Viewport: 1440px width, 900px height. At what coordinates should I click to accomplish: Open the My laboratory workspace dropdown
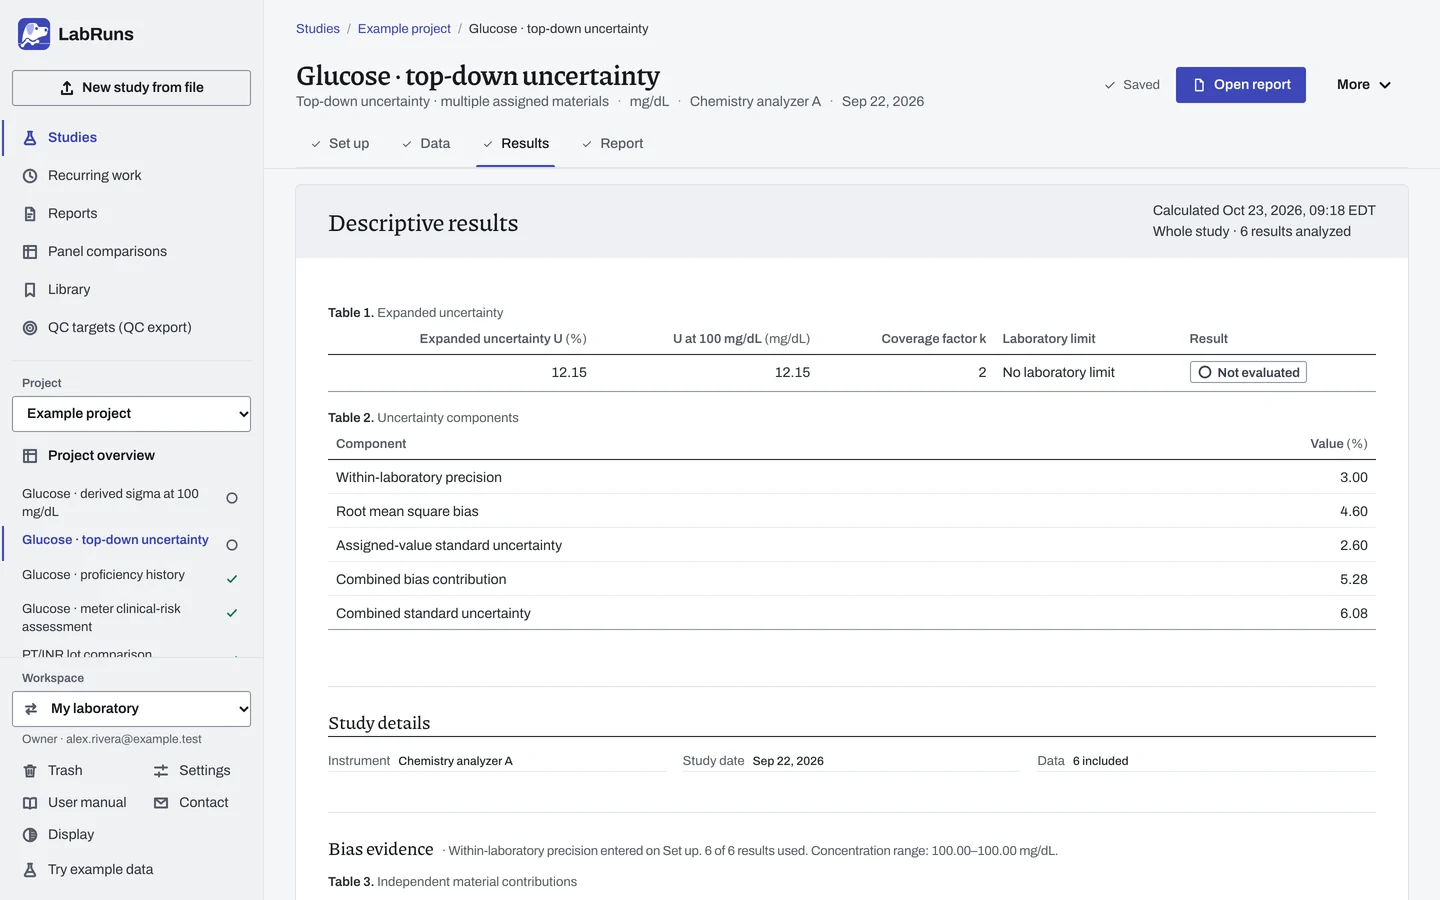tap(131, 709)
